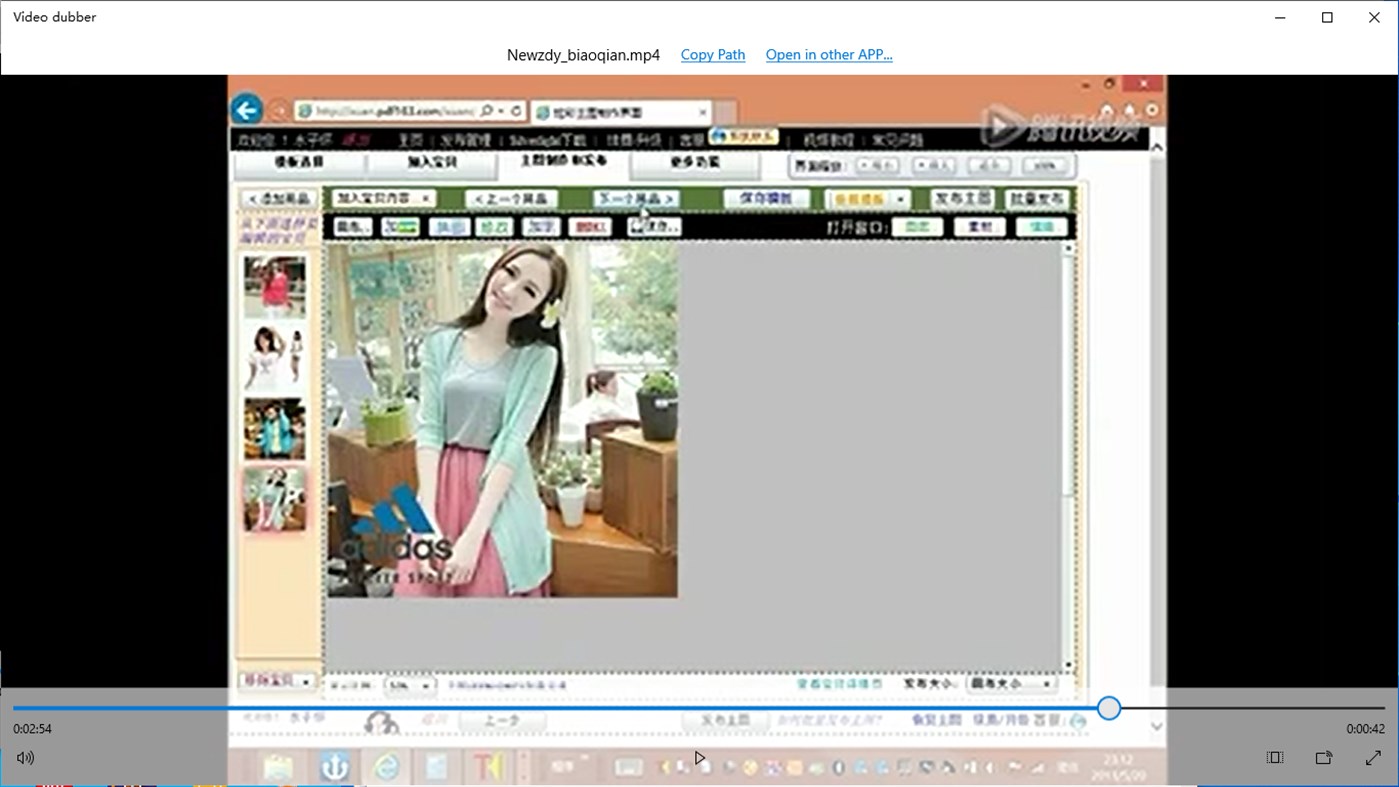The height and width of the screenshot is (787, 1399).
Task: Click the 保存模板 save template button
Action: pyautogui.click(x=767, y=198)
